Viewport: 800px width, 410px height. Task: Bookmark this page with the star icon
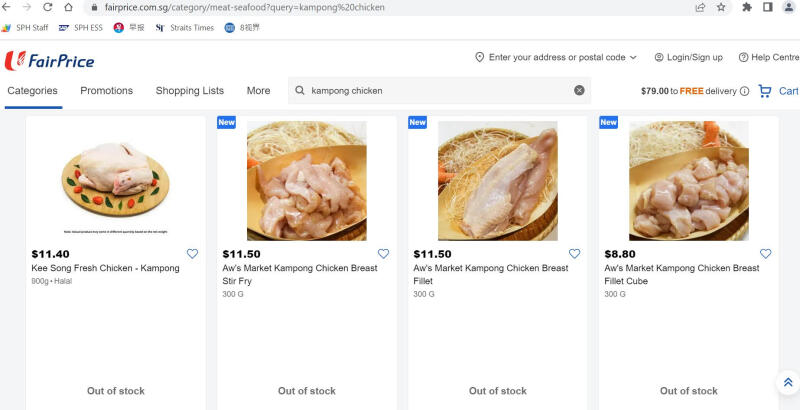coord(721,7)
